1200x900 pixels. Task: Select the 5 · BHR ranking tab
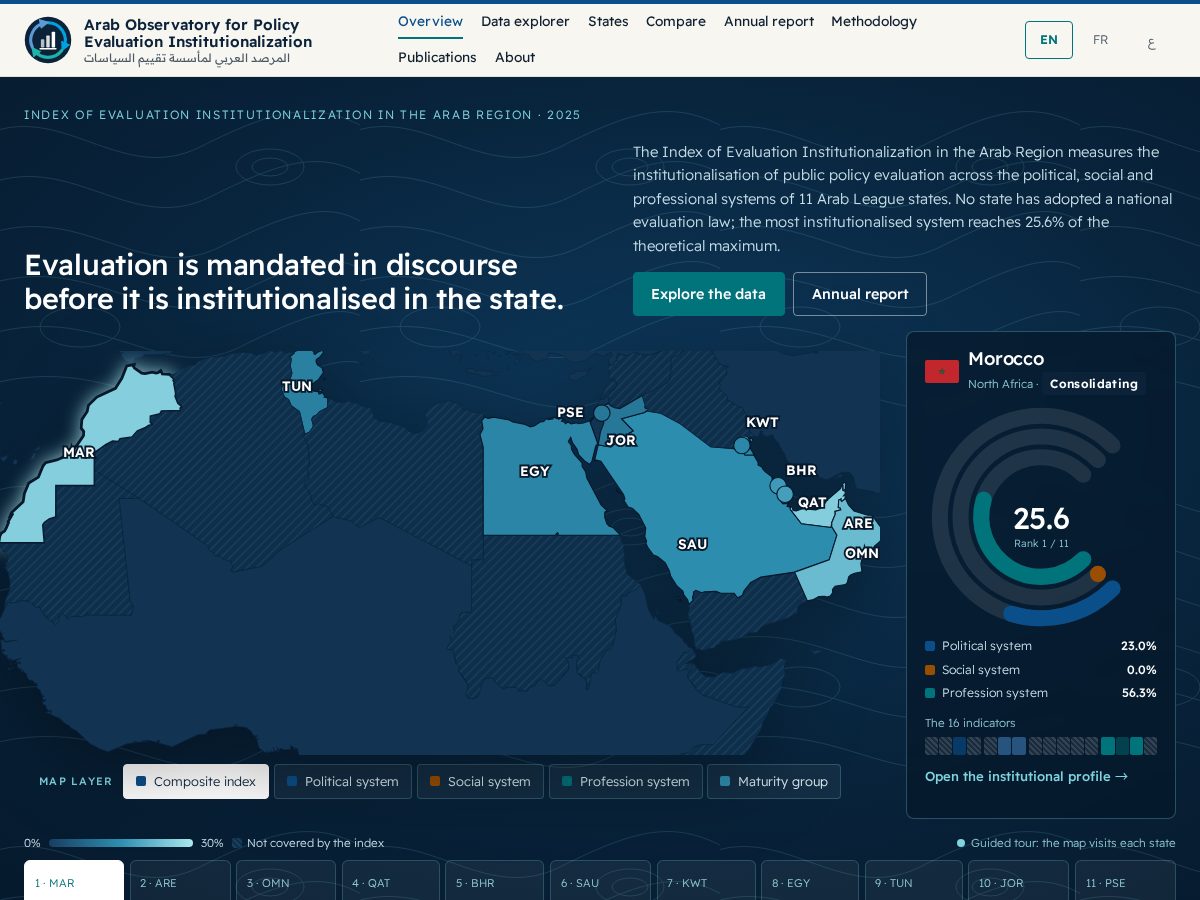494,881
